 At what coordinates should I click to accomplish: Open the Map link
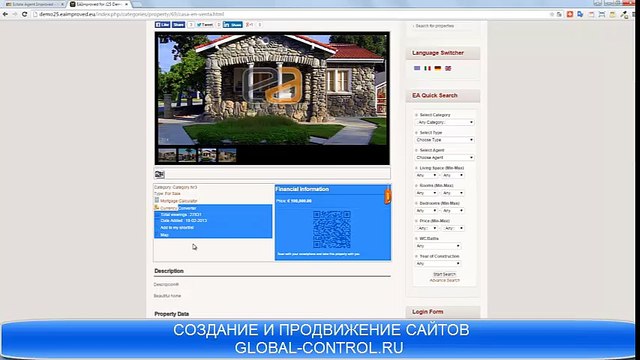pyautogui.click(x=164, y=235)
